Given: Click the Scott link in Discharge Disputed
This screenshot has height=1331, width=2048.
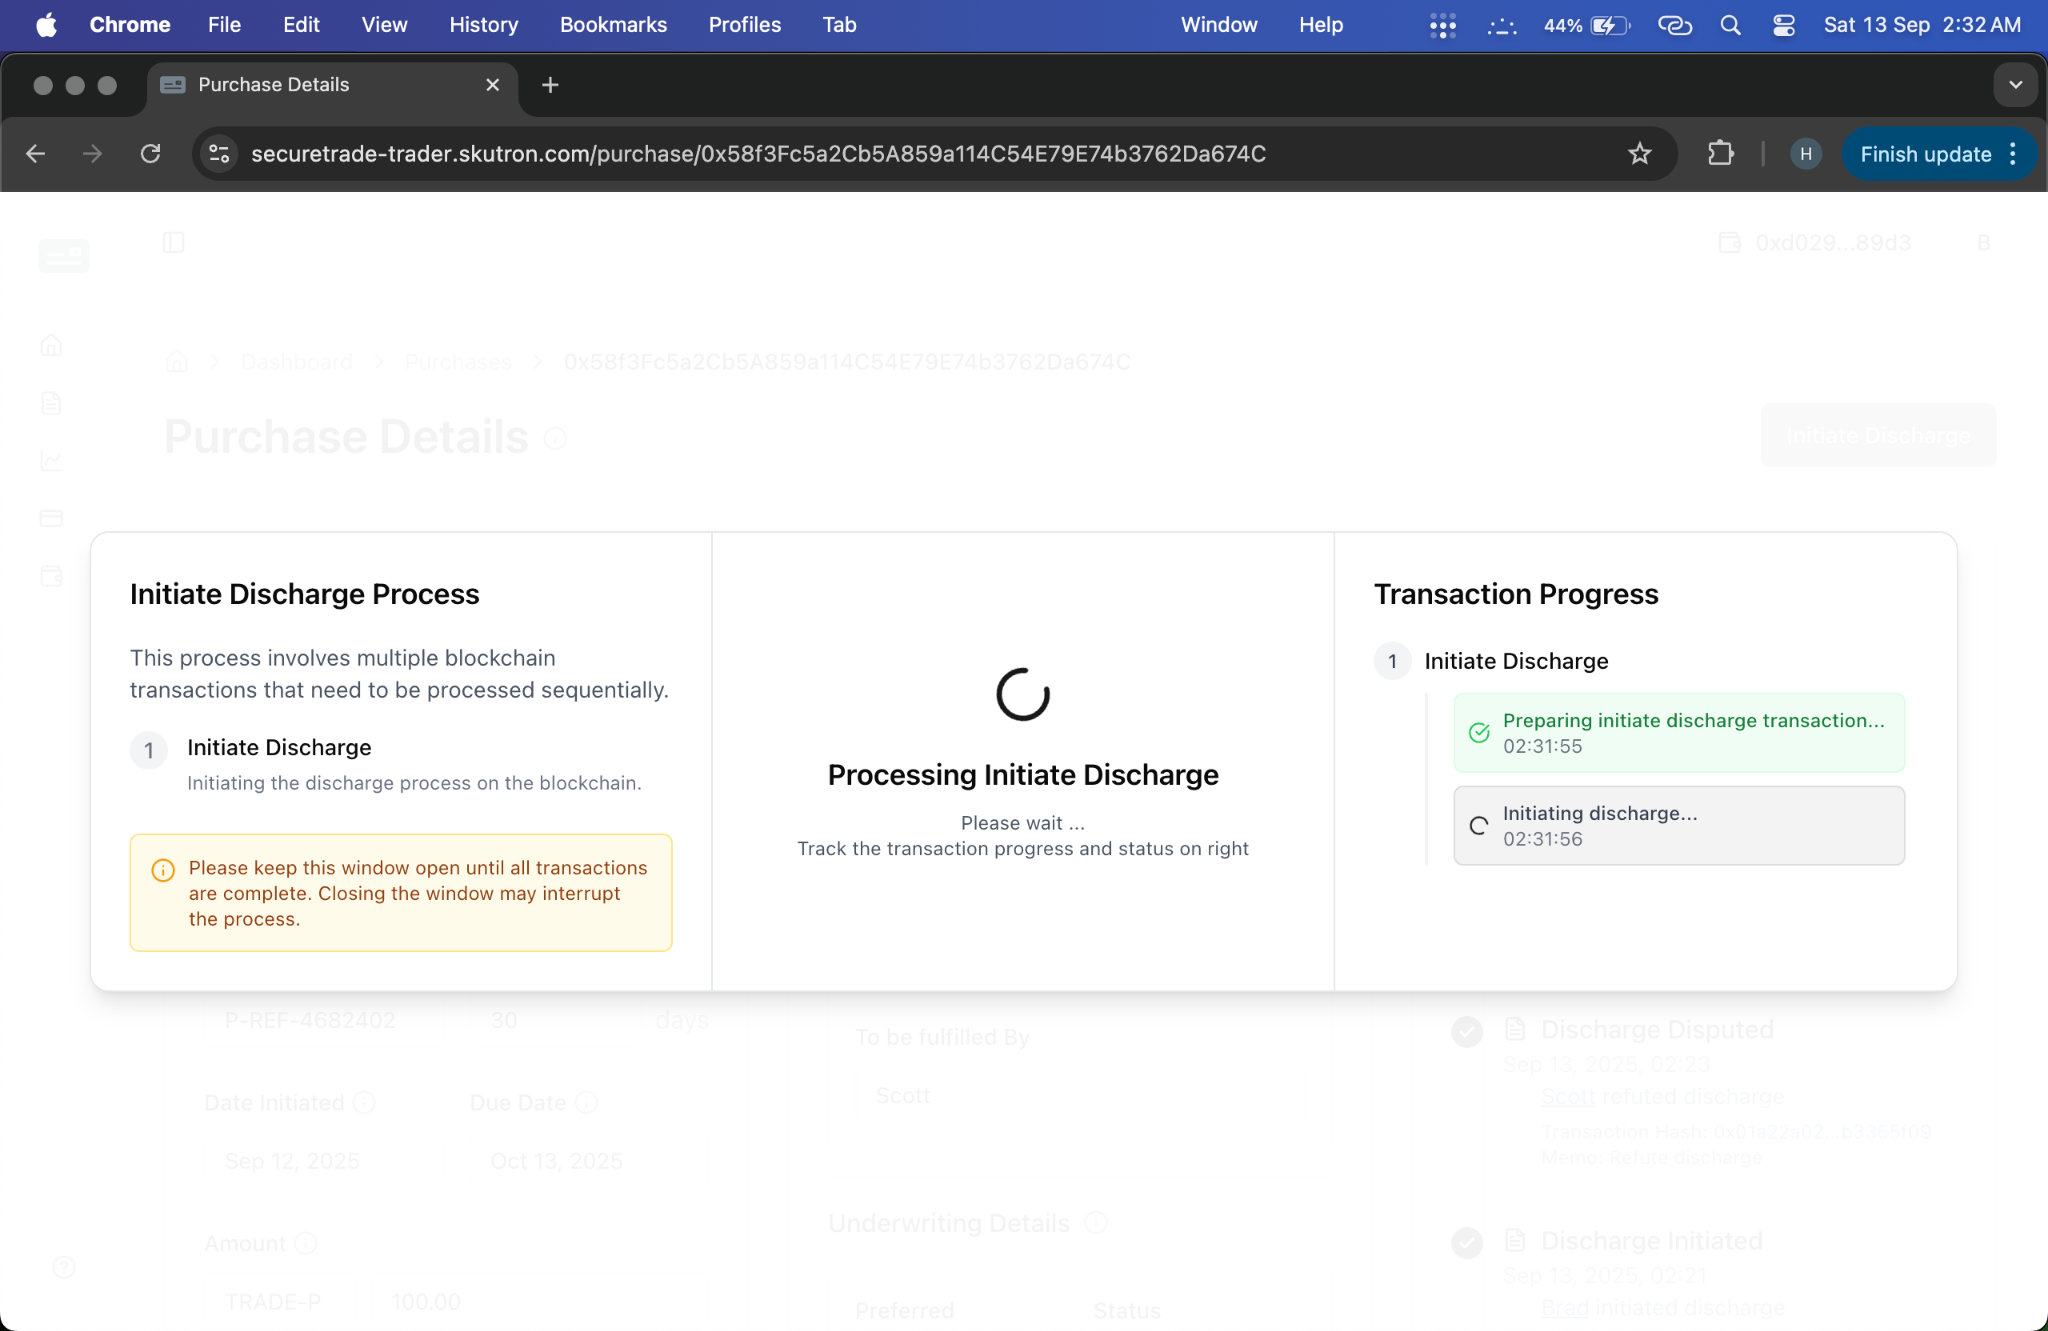Looking at the screenshot, I should (1567, 1097).
